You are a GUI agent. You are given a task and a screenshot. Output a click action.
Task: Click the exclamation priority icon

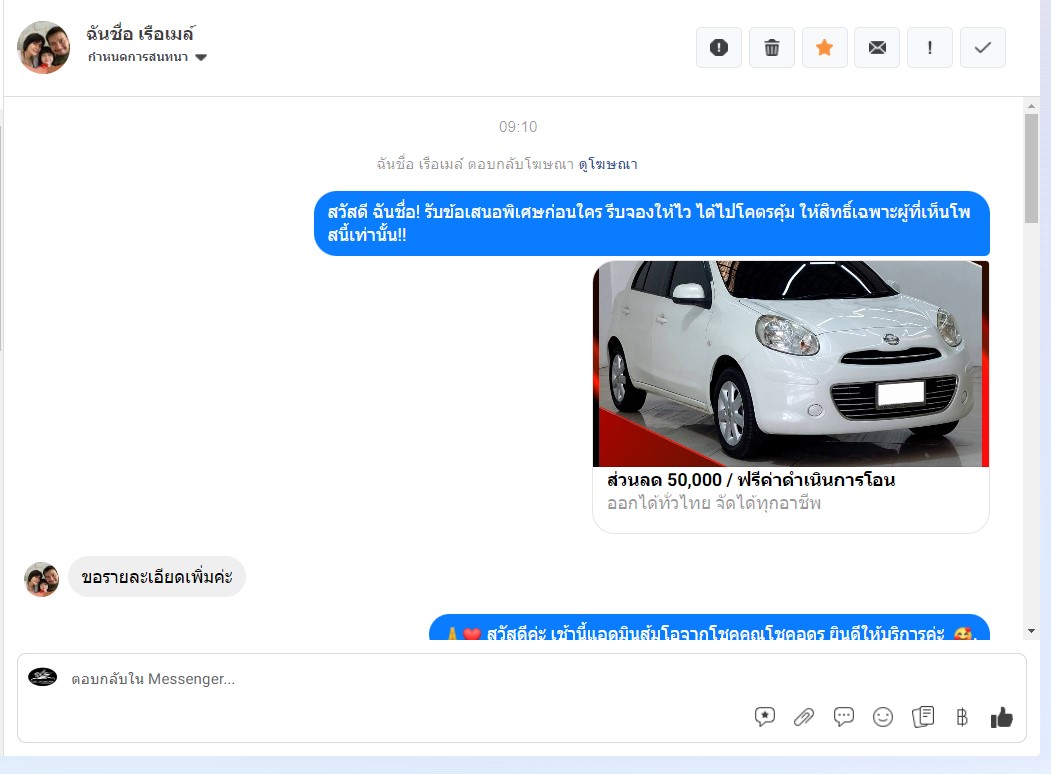[930, 48]
